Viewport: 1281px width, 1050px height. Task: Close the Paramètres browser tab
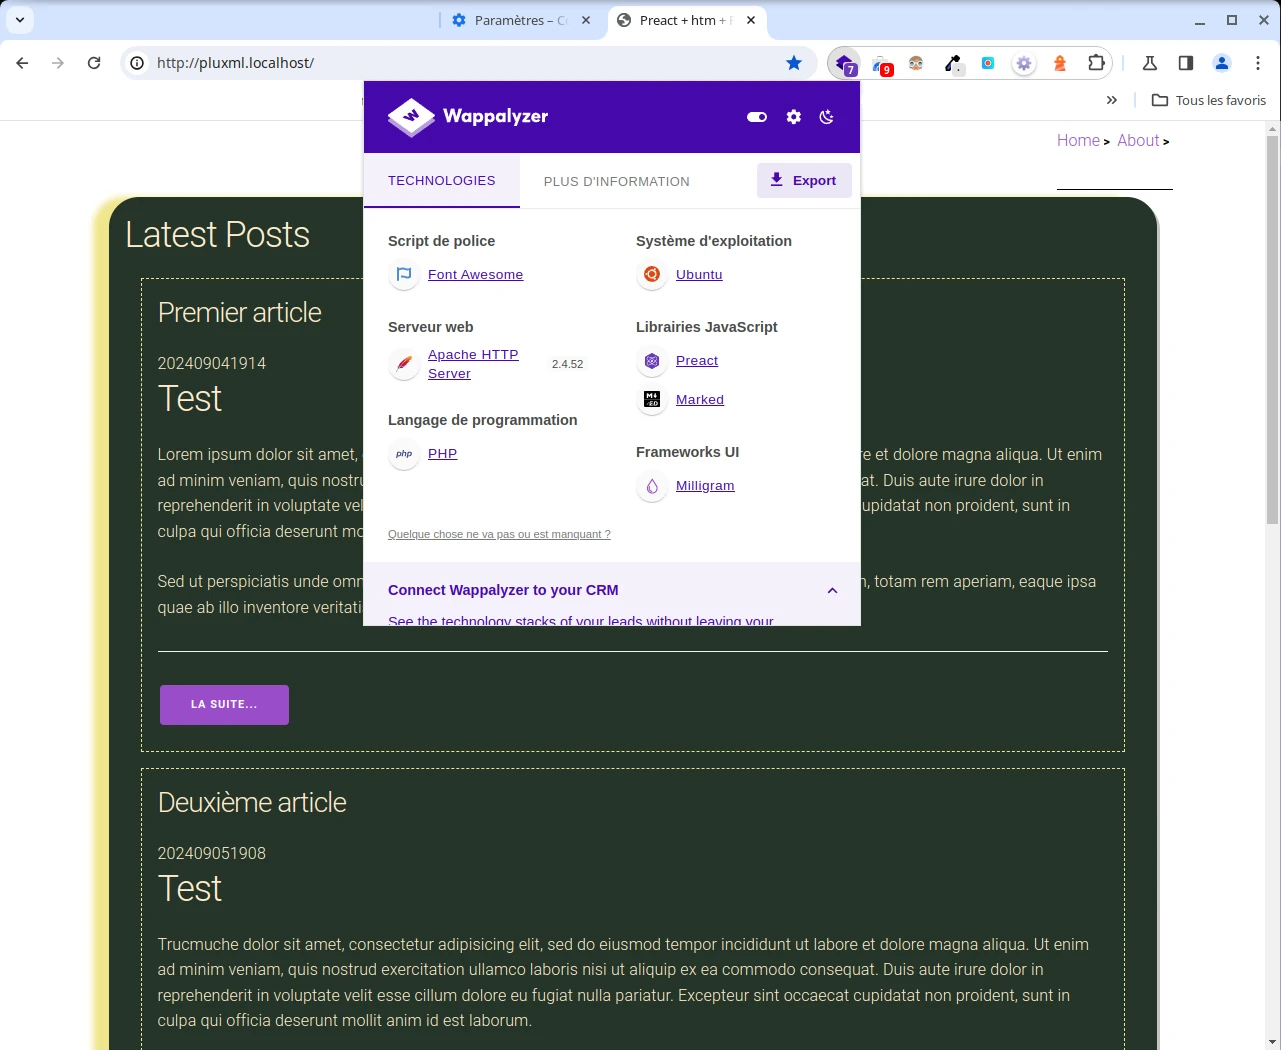pos(586,20)
